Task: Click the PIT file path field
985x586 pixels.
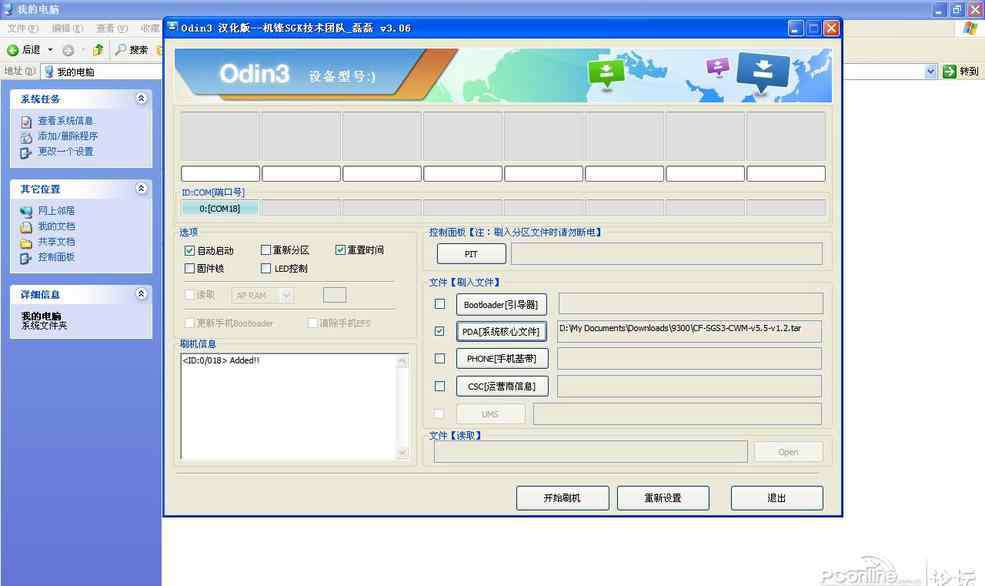Action: click(x=667, y=254)
